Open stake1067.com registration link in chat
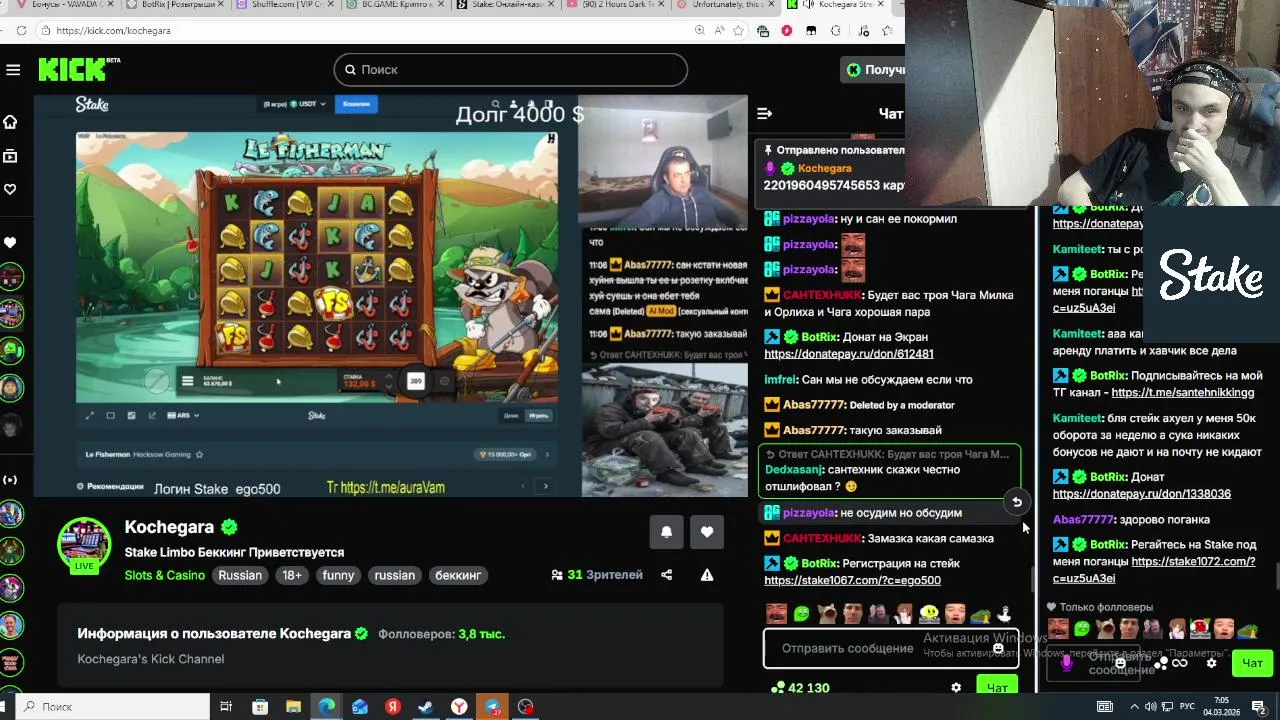Viewport: 1280px width, 720px height. pyautogui.click(x=852, y=580)
